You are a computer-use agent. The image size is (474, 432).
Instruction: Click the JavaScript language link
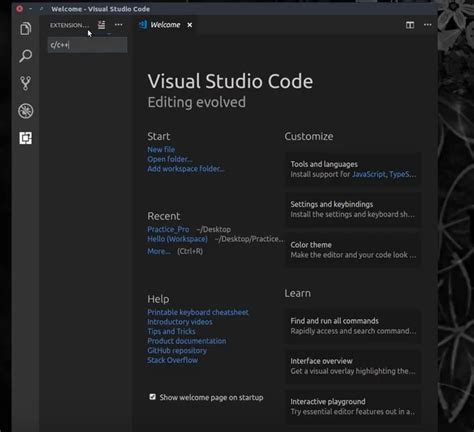coord(369,174)
